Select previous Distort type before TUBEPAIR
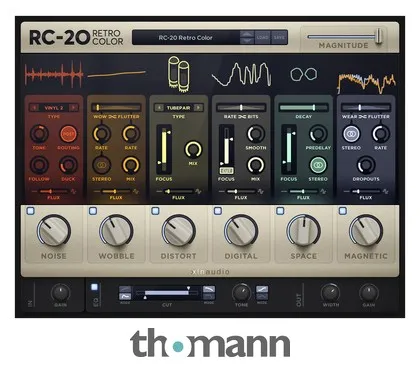Viewport: 420px width, 367px height. click(x=159, y=108)
